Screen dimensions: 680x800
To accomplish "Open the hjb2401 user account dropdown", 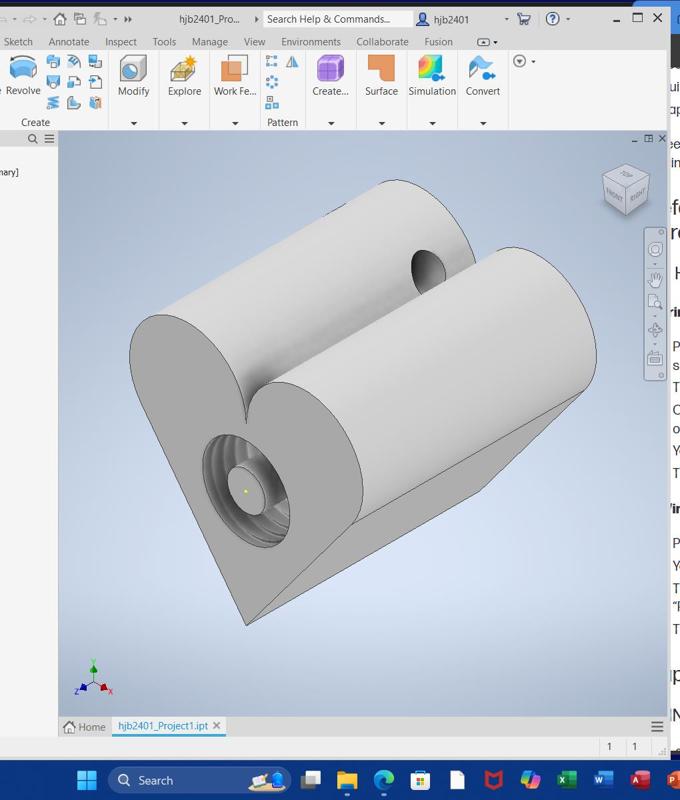I will tap(506, 19).
